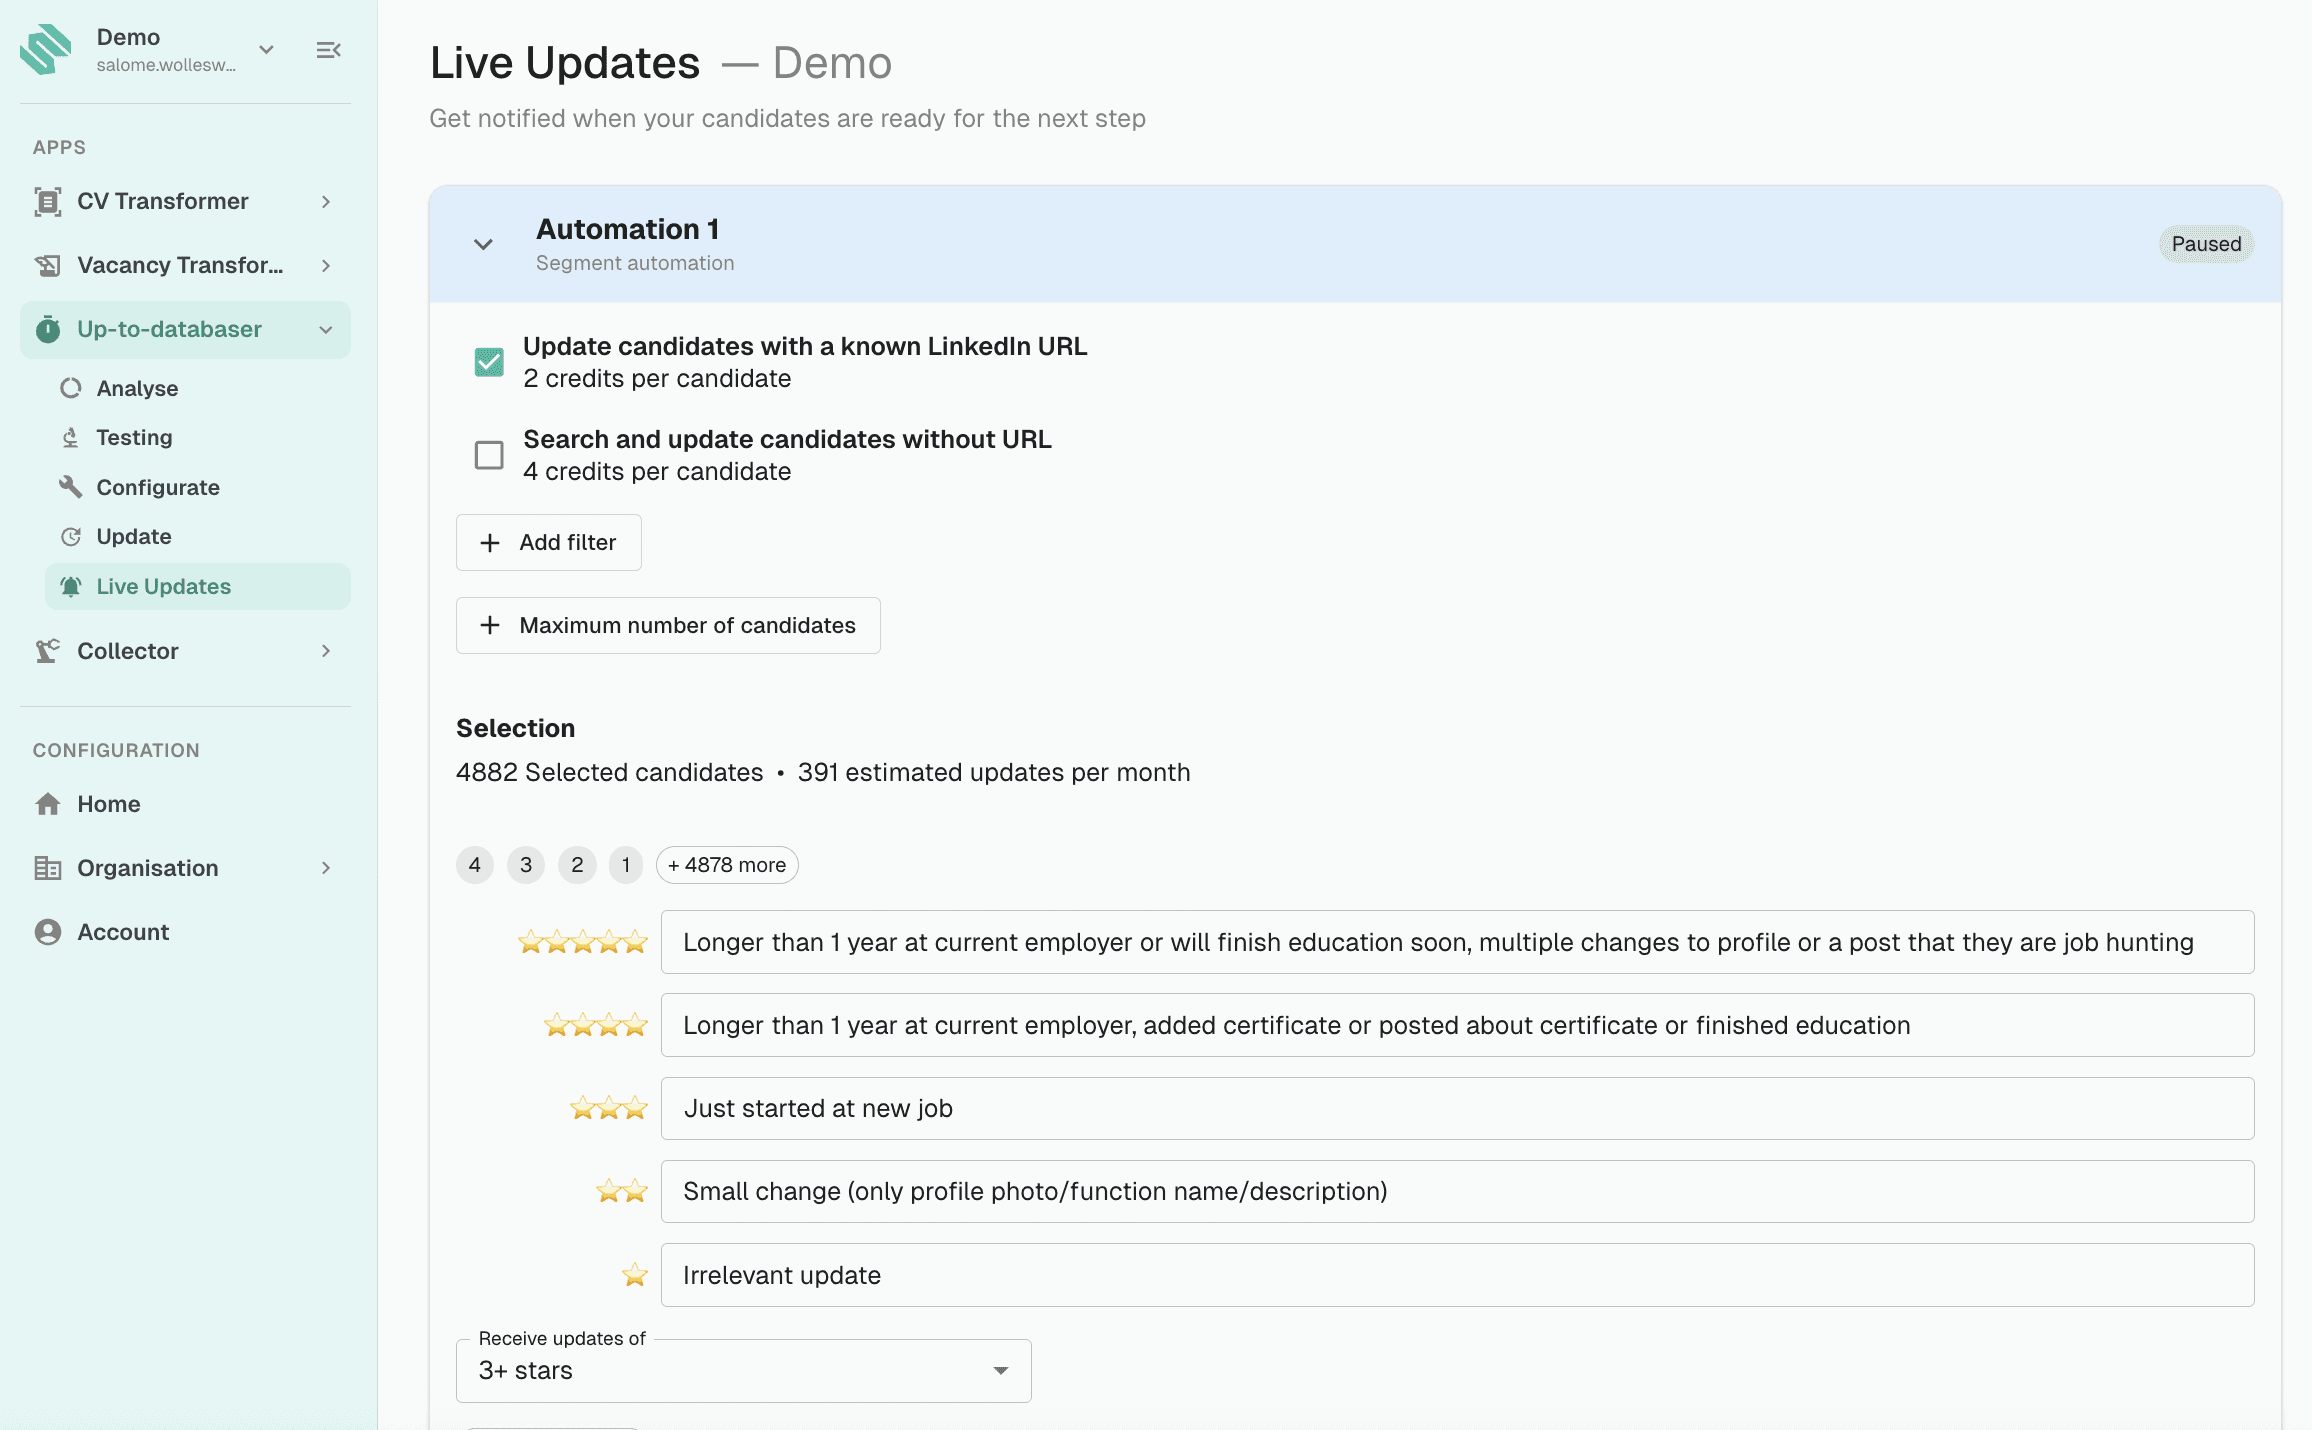This screenshot has width=2312, height=1430.
Task: Open the Receive updates of dropdown
Action: (x=743, y=1370)
